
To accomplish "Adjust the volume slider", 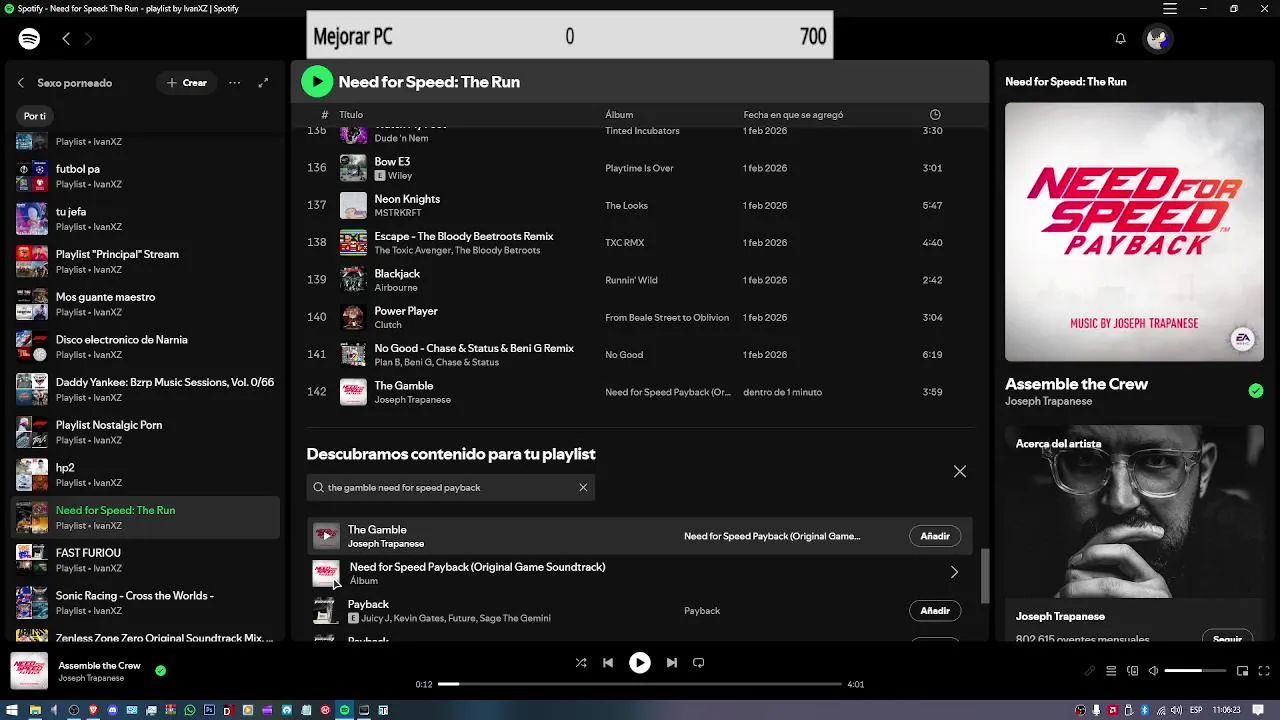I will 1195,671.
